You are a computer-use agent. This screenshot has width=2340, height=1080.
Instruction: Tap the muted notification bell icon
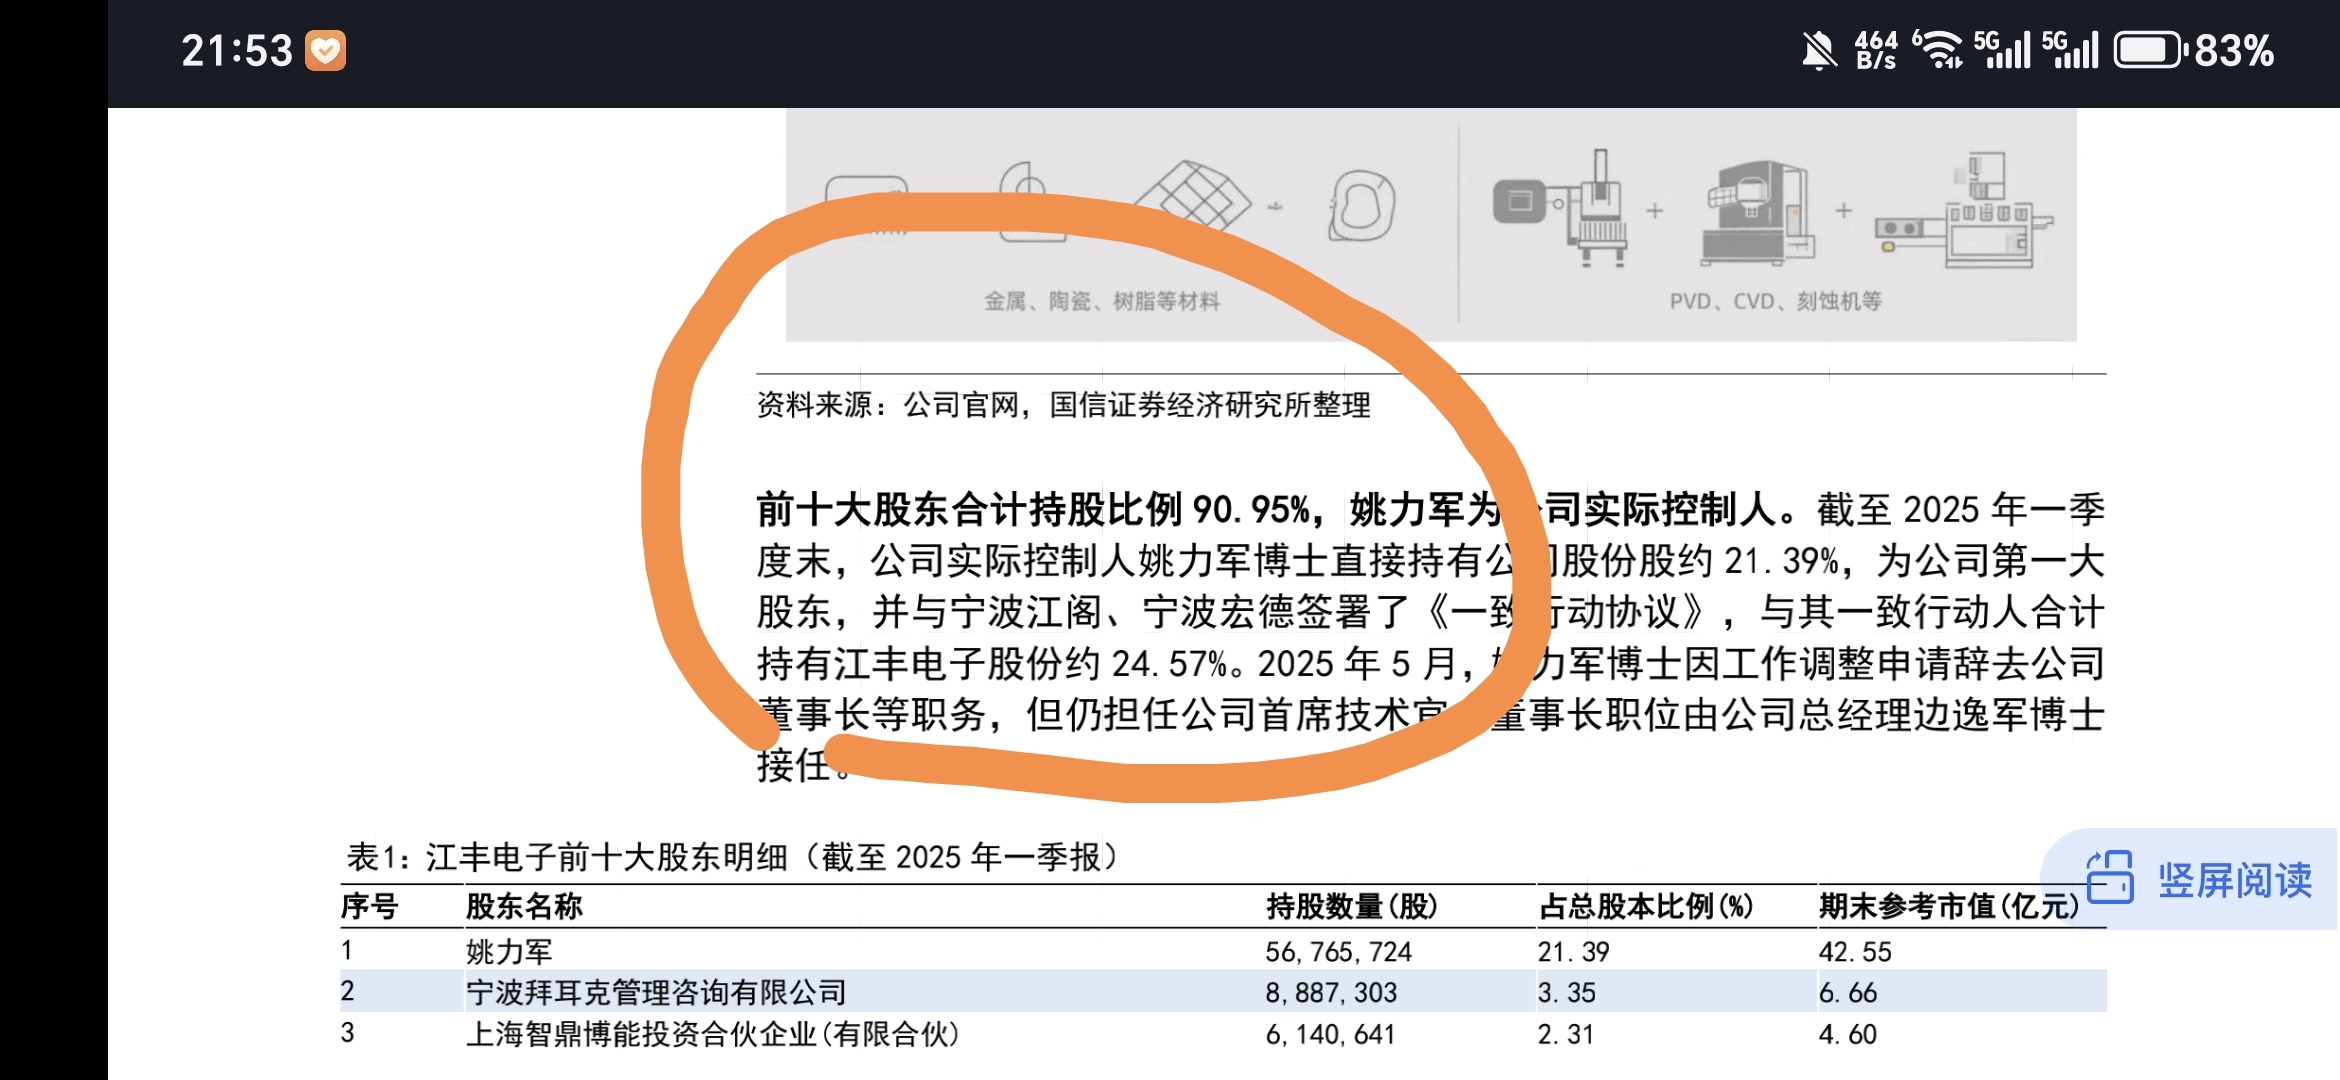click(x=1819, y=50)
